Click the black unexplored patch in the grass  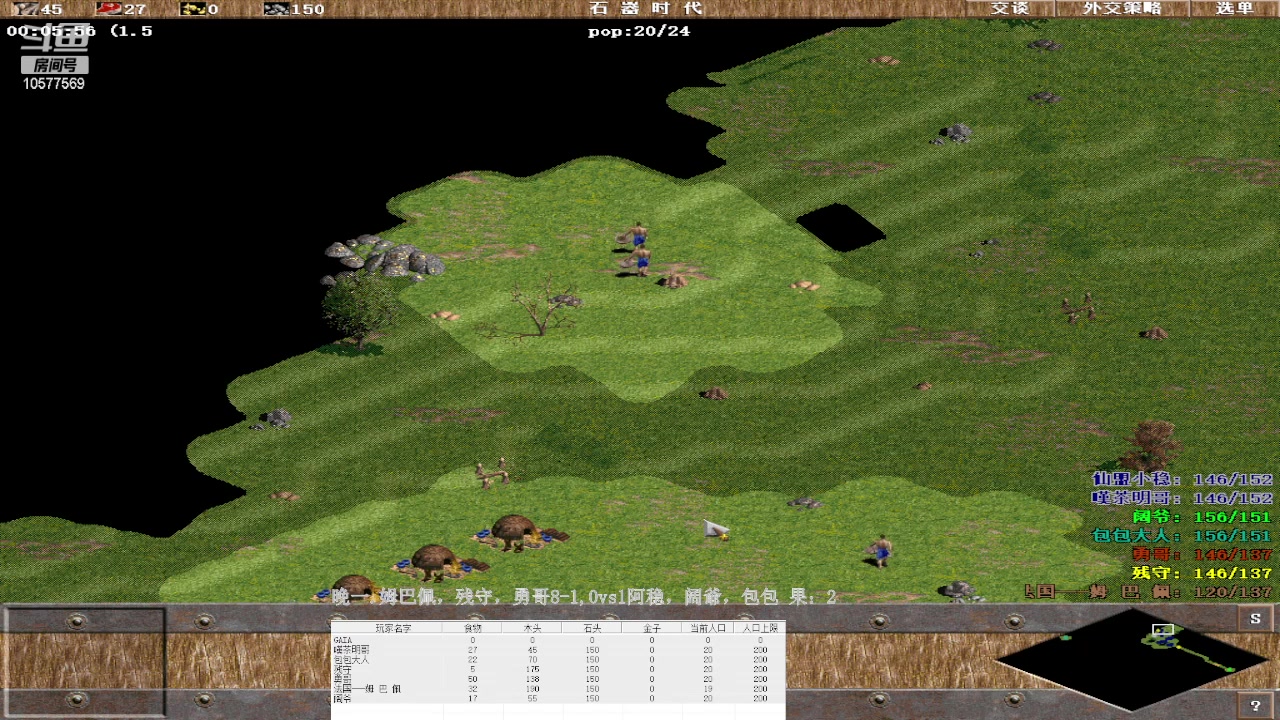(841, 227)
